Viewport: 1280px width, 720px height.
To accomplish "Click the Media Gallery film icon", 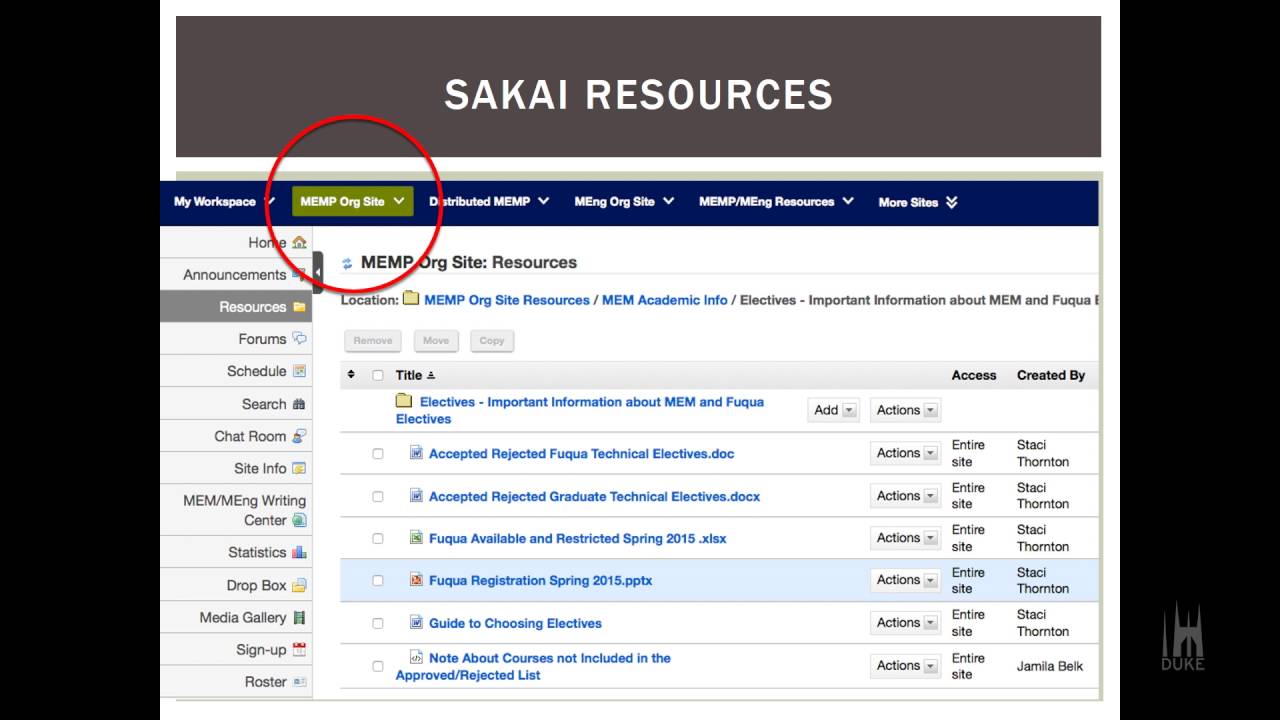I will (299, 617).
